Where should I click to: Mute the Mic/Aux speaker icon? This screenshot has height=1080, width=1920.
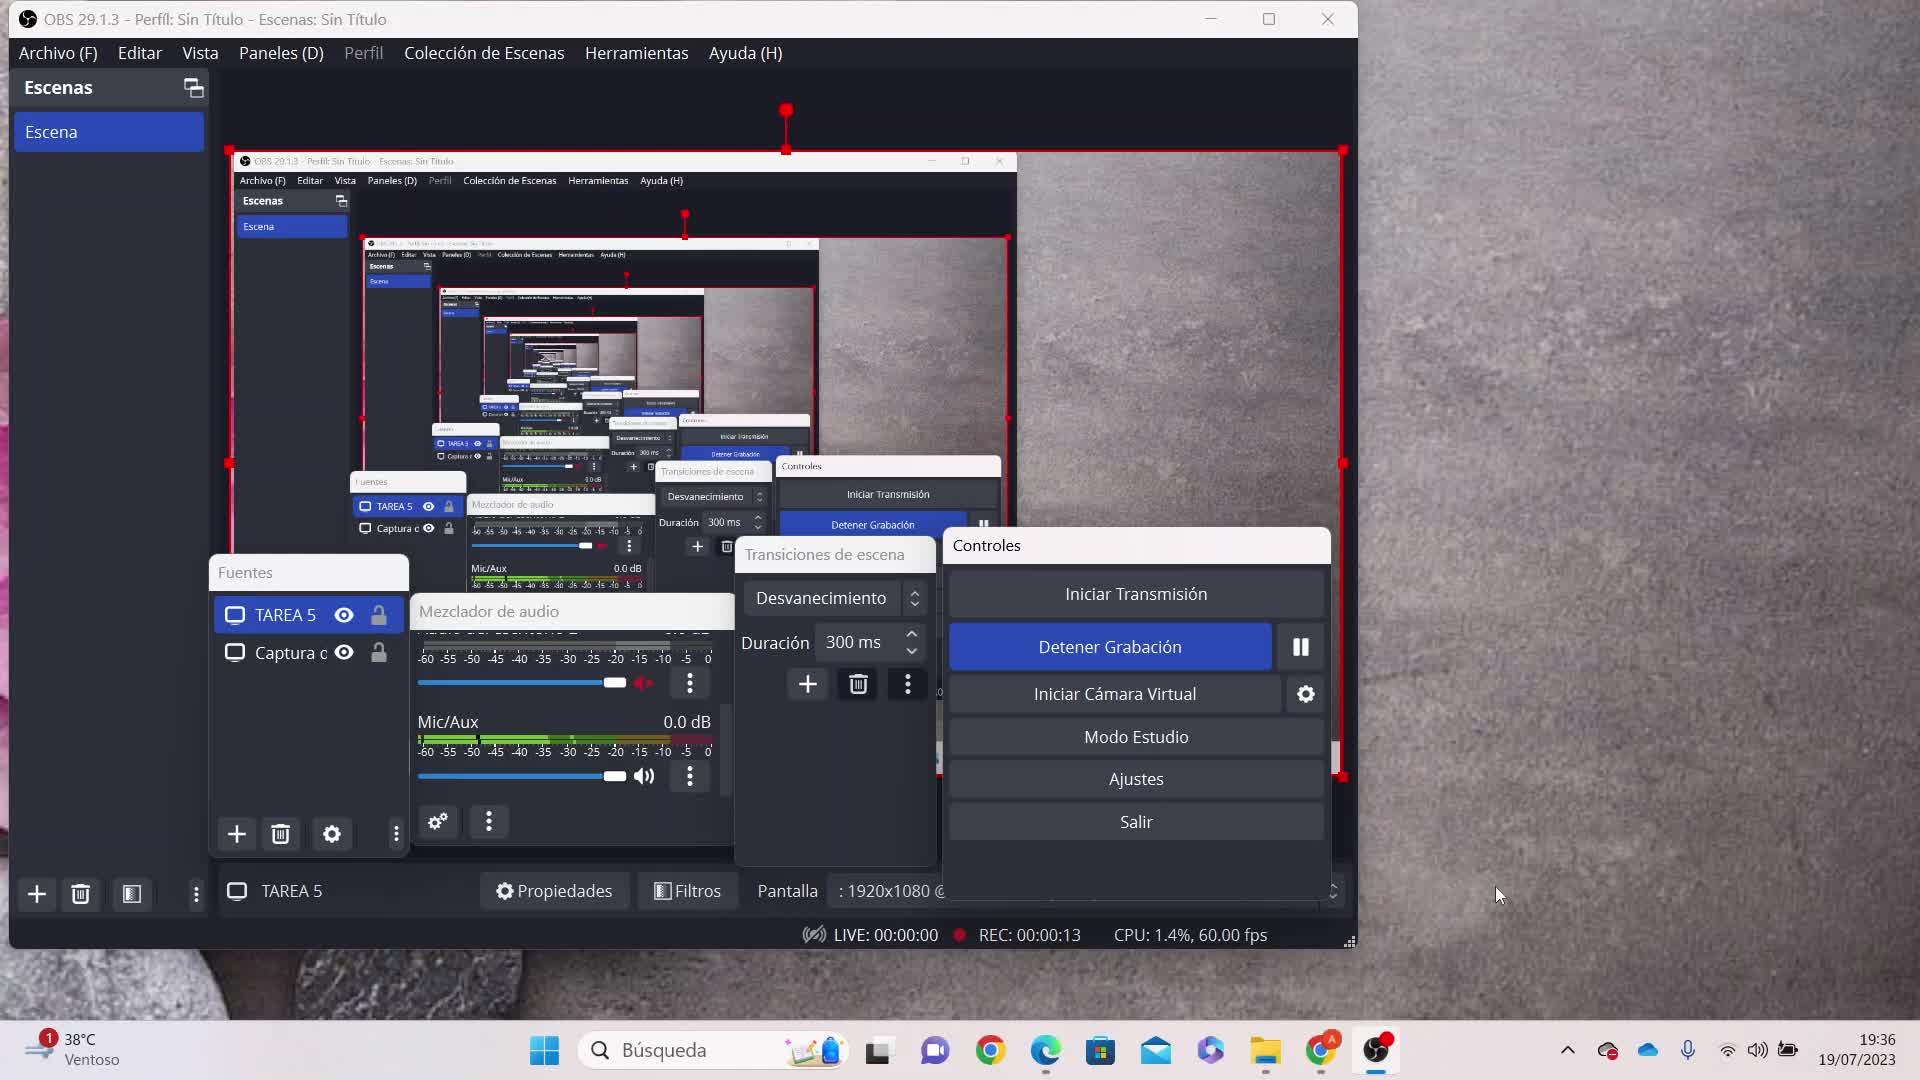(644, 776)
